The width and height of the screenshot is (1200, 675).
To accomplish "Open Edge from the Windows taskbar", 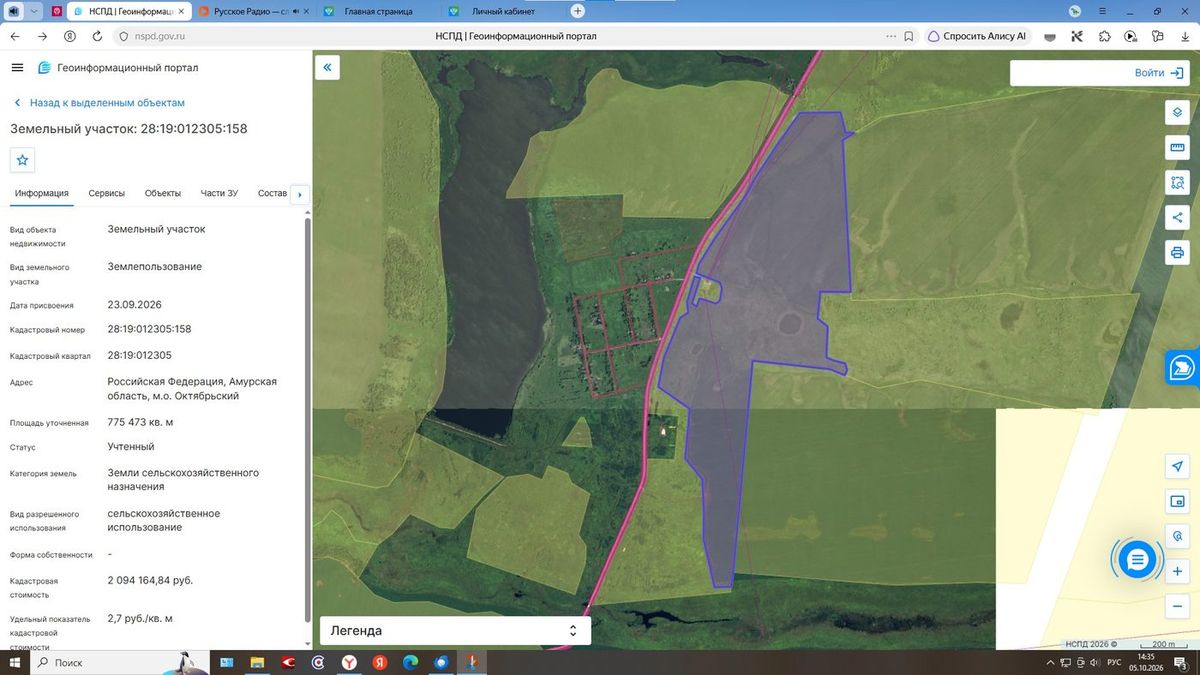I will coord(410,663).
